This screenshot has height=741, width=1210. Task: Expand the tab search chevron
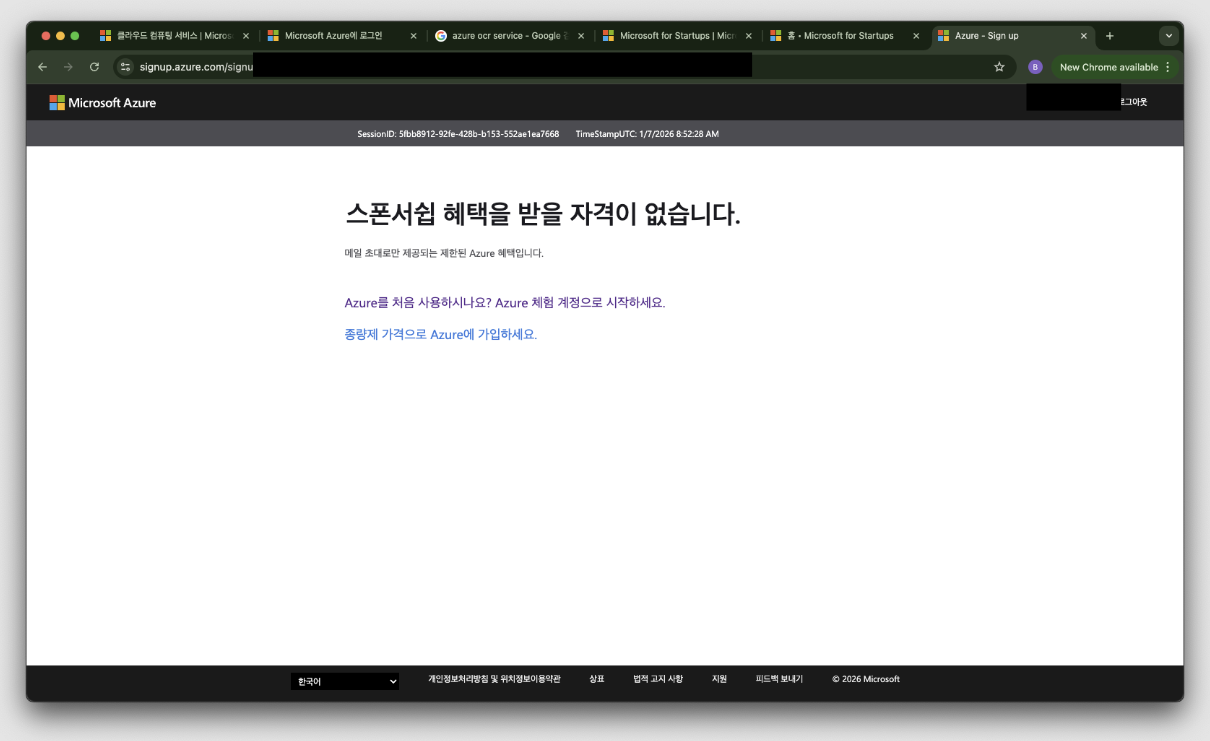pos(1169,36)
